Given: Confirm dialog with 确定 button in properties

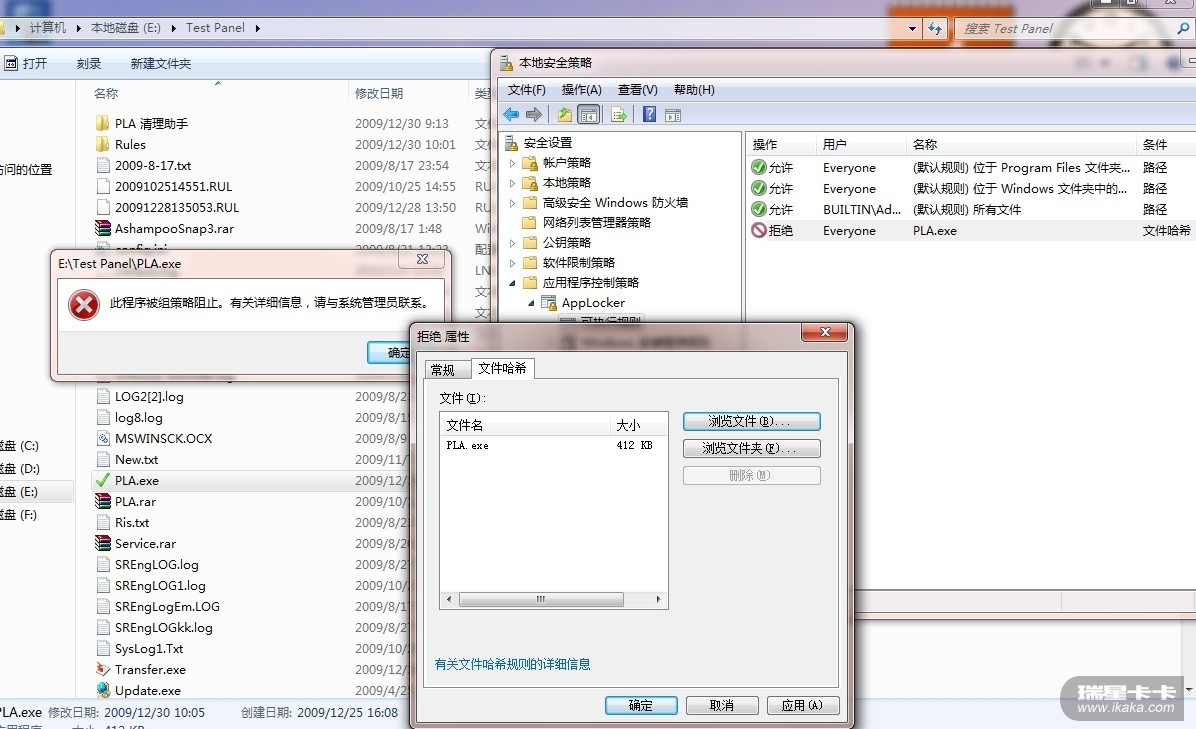Looking at the screenshot, I should (641, 705).
